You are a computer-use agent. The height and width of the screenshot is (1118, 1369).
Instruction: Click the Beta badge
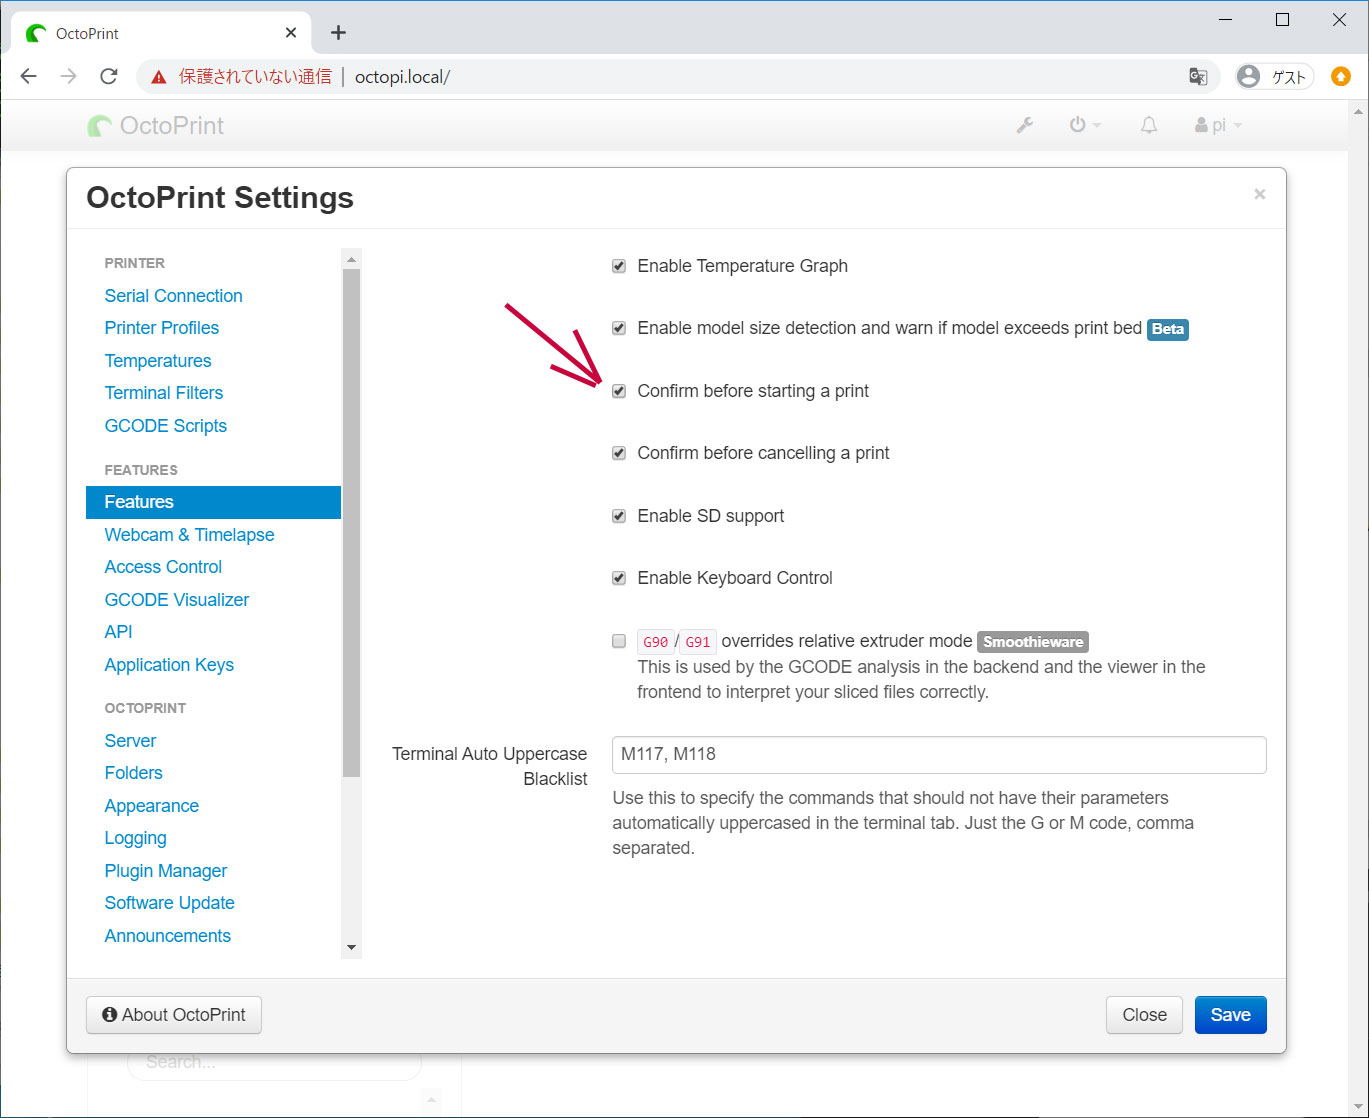(1167, 329)
